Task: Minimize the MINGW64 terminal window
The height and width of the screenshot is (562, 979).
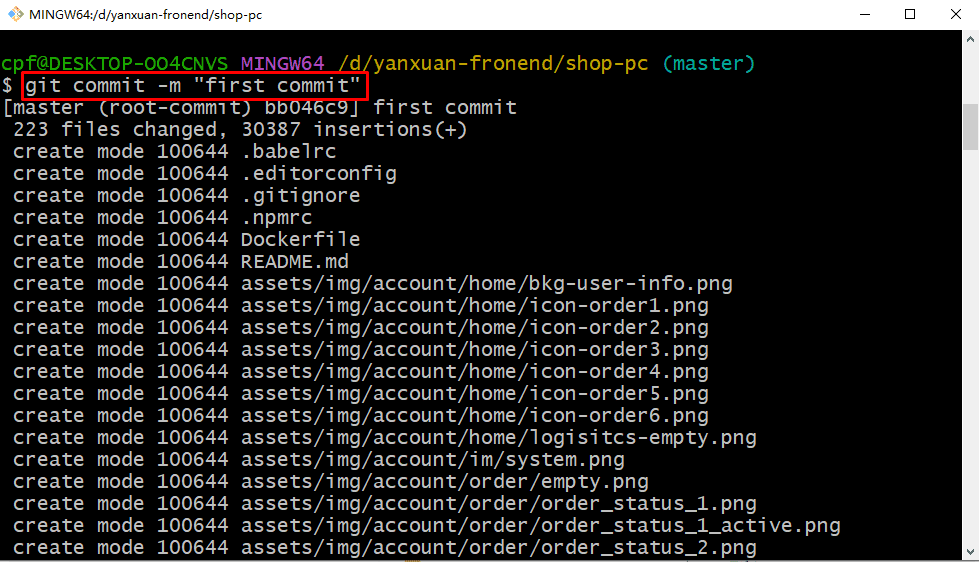Action: click(865, 14)
